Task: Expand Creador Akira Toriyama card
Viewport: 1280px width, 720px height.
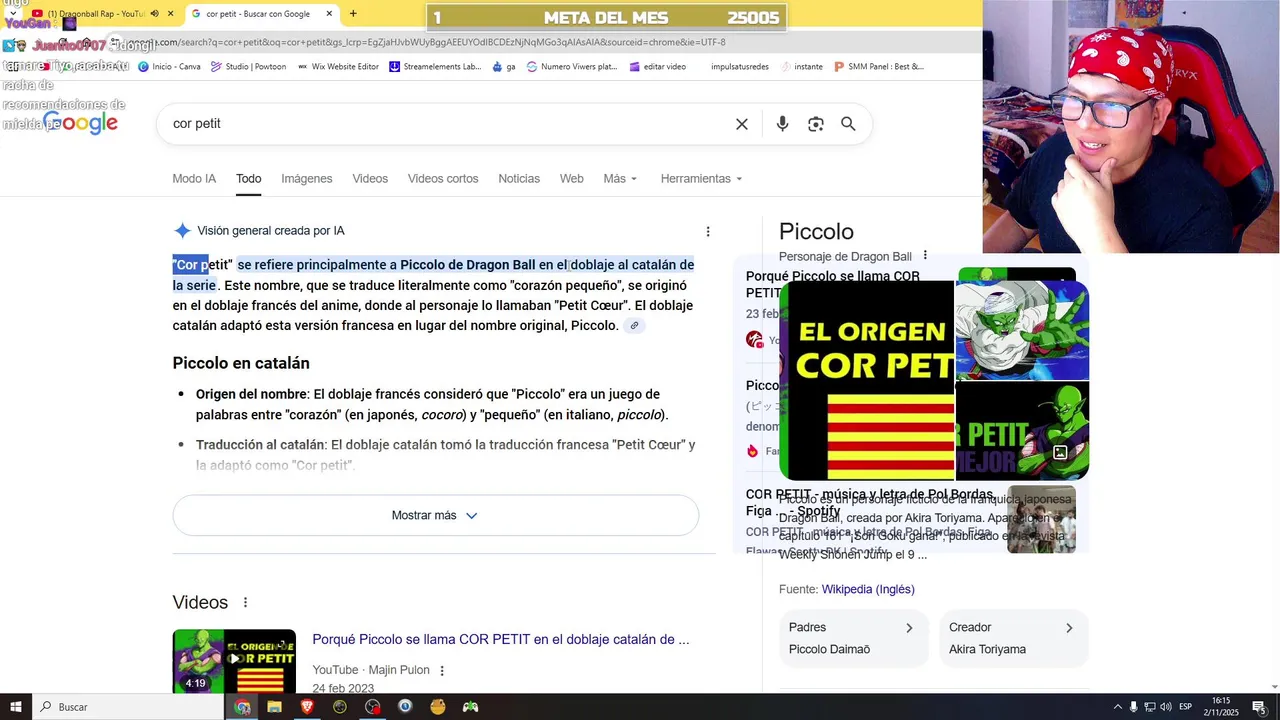Action: point(1013,638)
